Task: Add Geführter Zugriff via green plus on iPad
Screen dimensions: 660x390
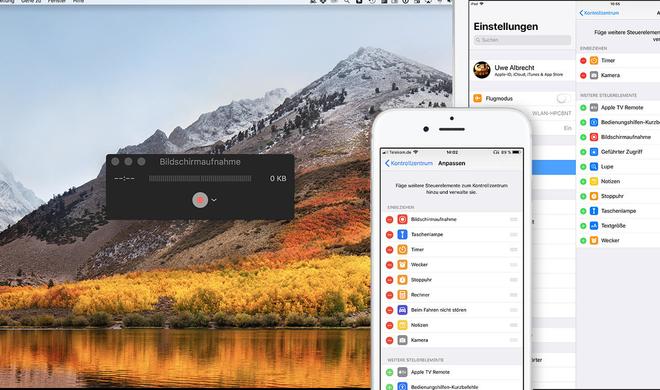Action: click(583, 152)
